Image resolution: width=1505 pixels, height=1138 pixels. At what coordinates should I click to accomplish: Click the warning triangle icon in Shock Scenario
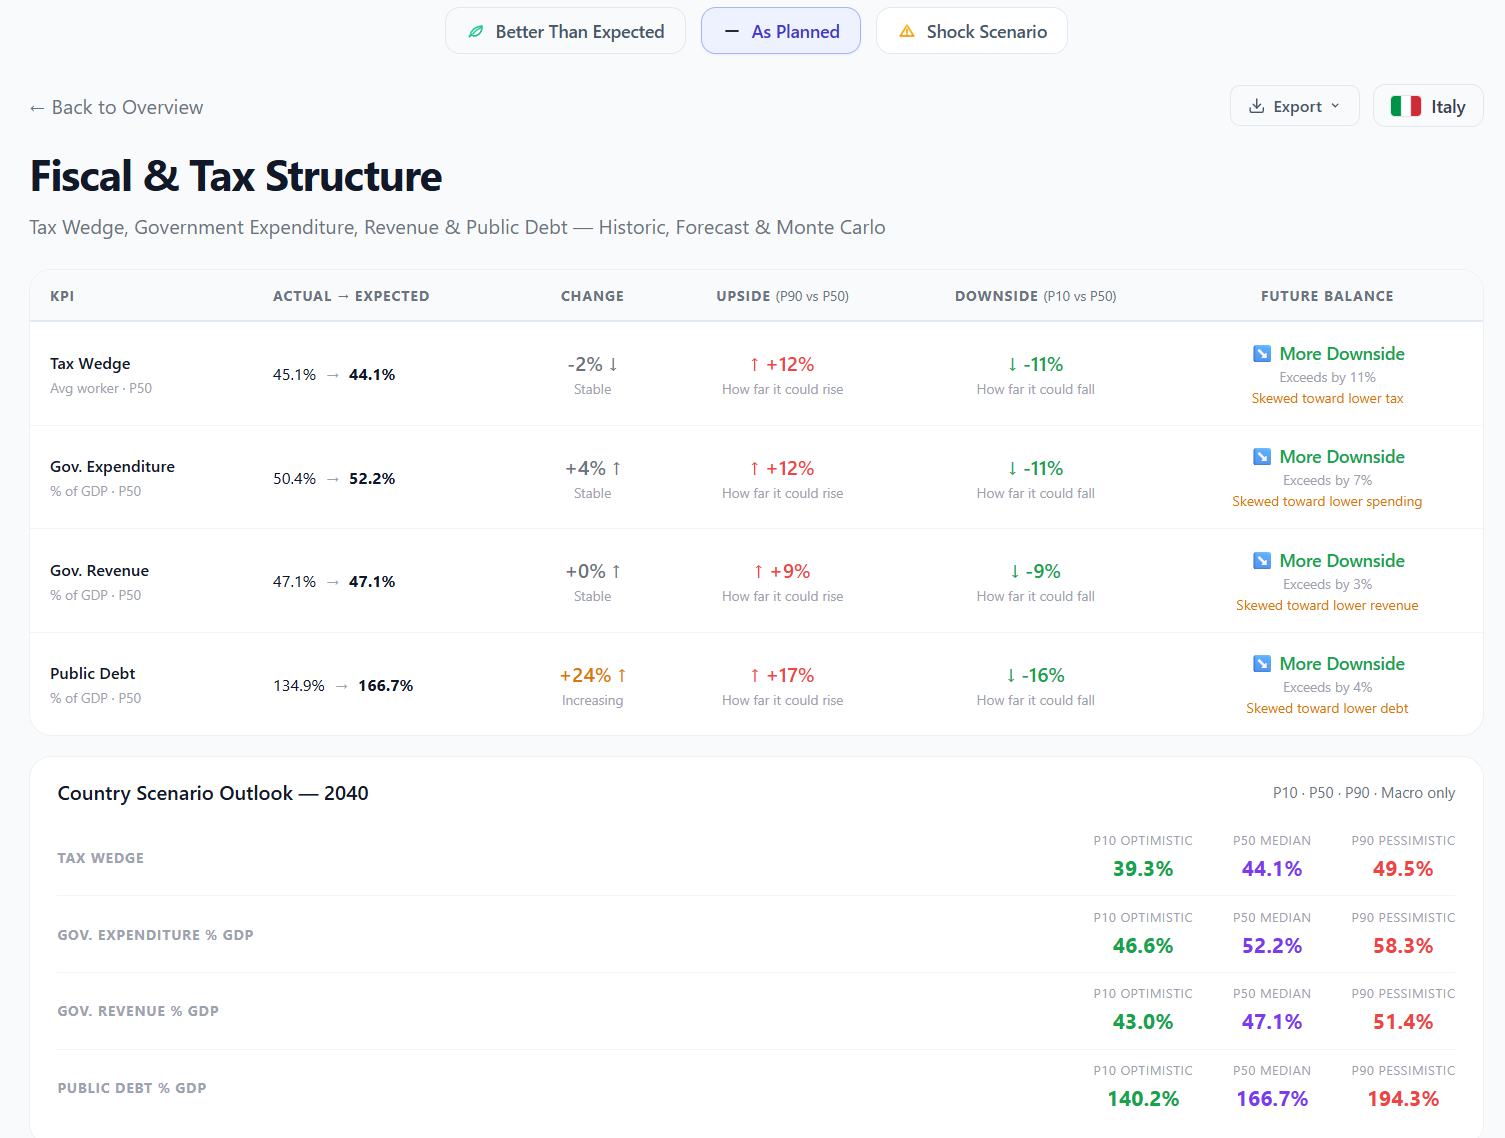pos(907,32)
